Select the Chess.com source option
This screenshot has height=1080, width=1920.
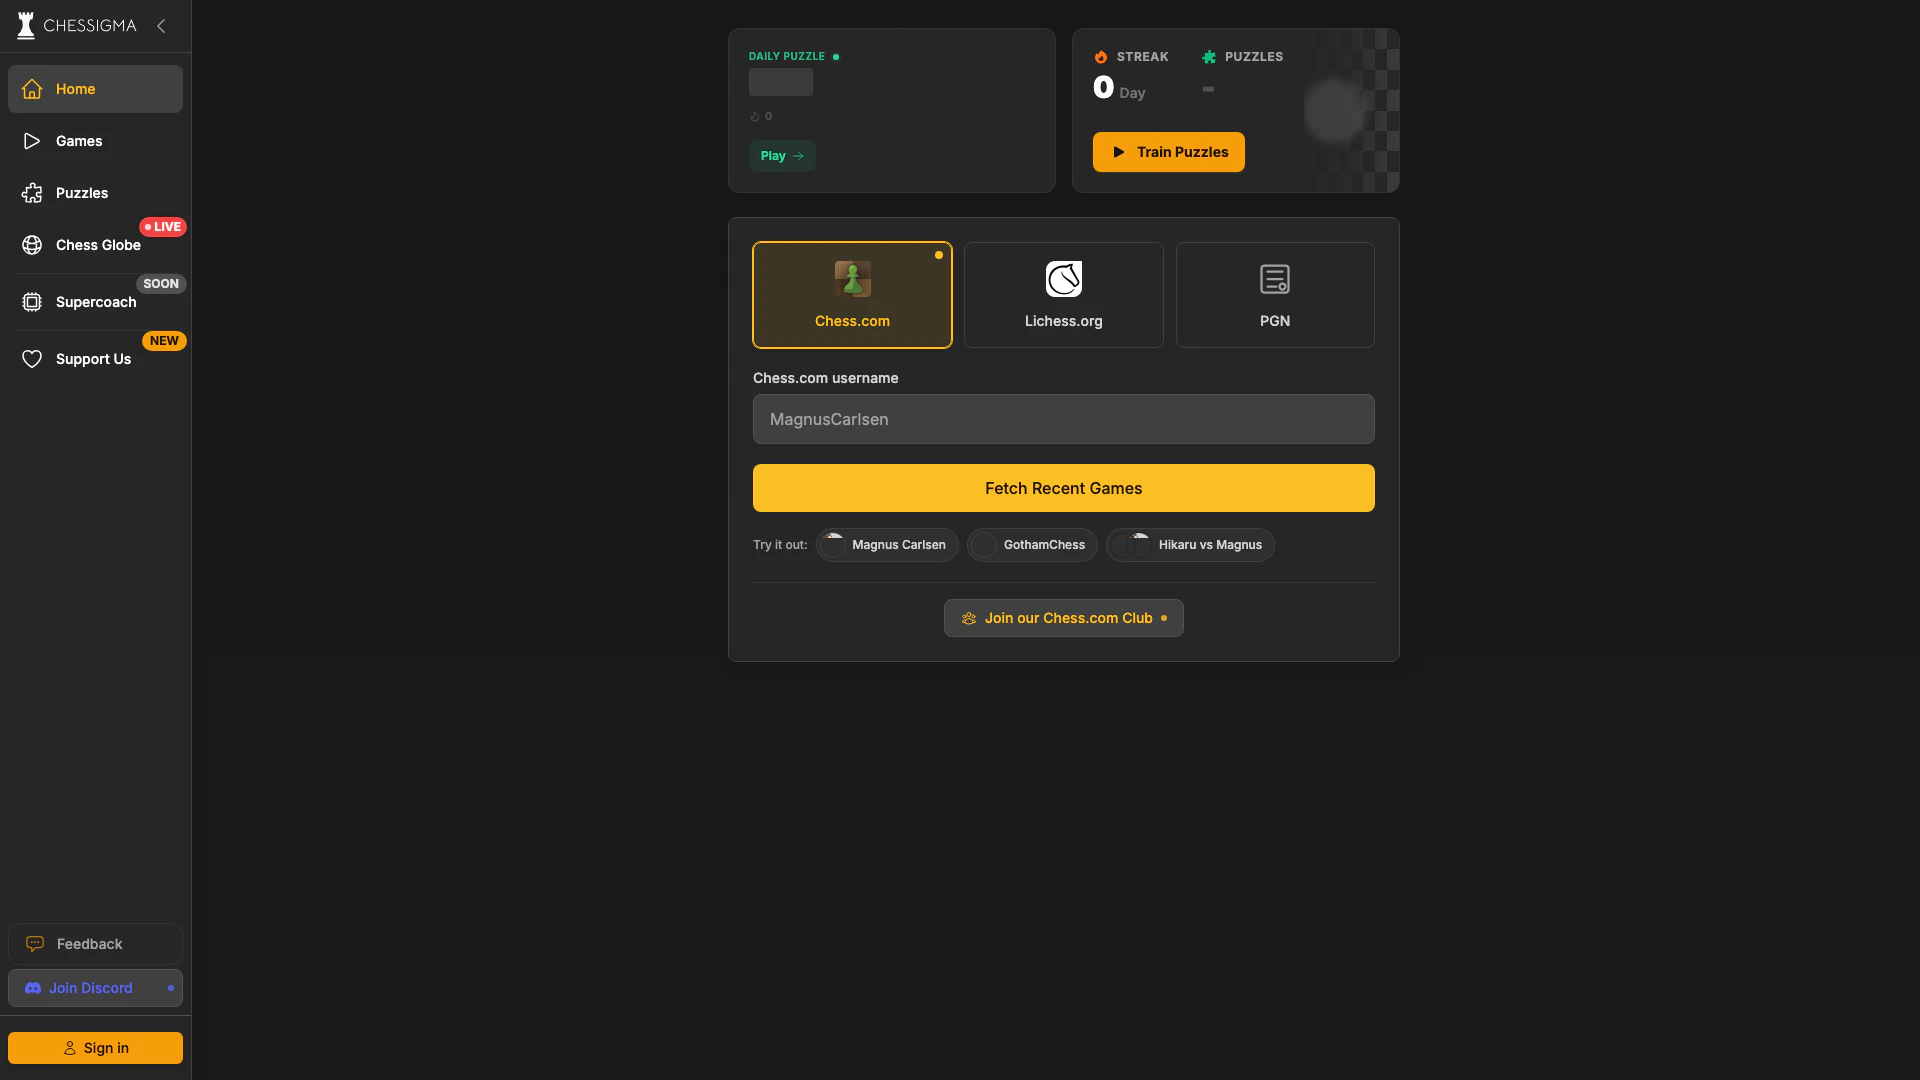(852, 295)
